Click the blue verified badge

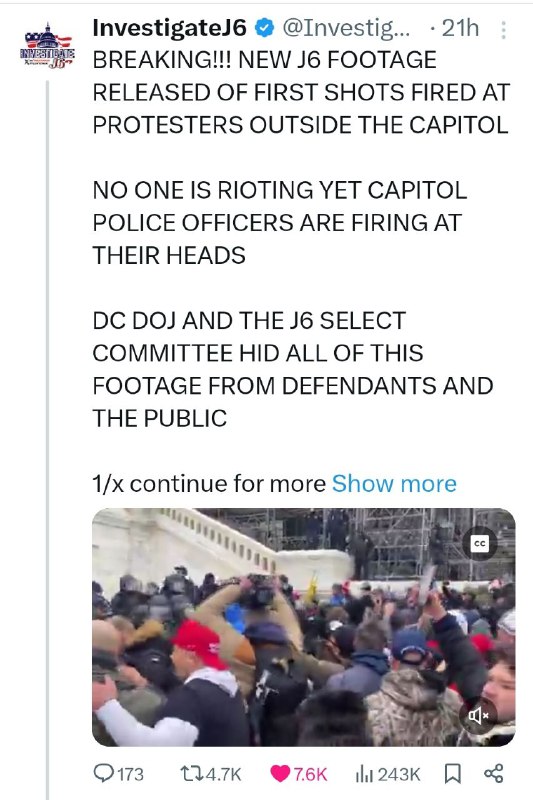tap(264, 28)
